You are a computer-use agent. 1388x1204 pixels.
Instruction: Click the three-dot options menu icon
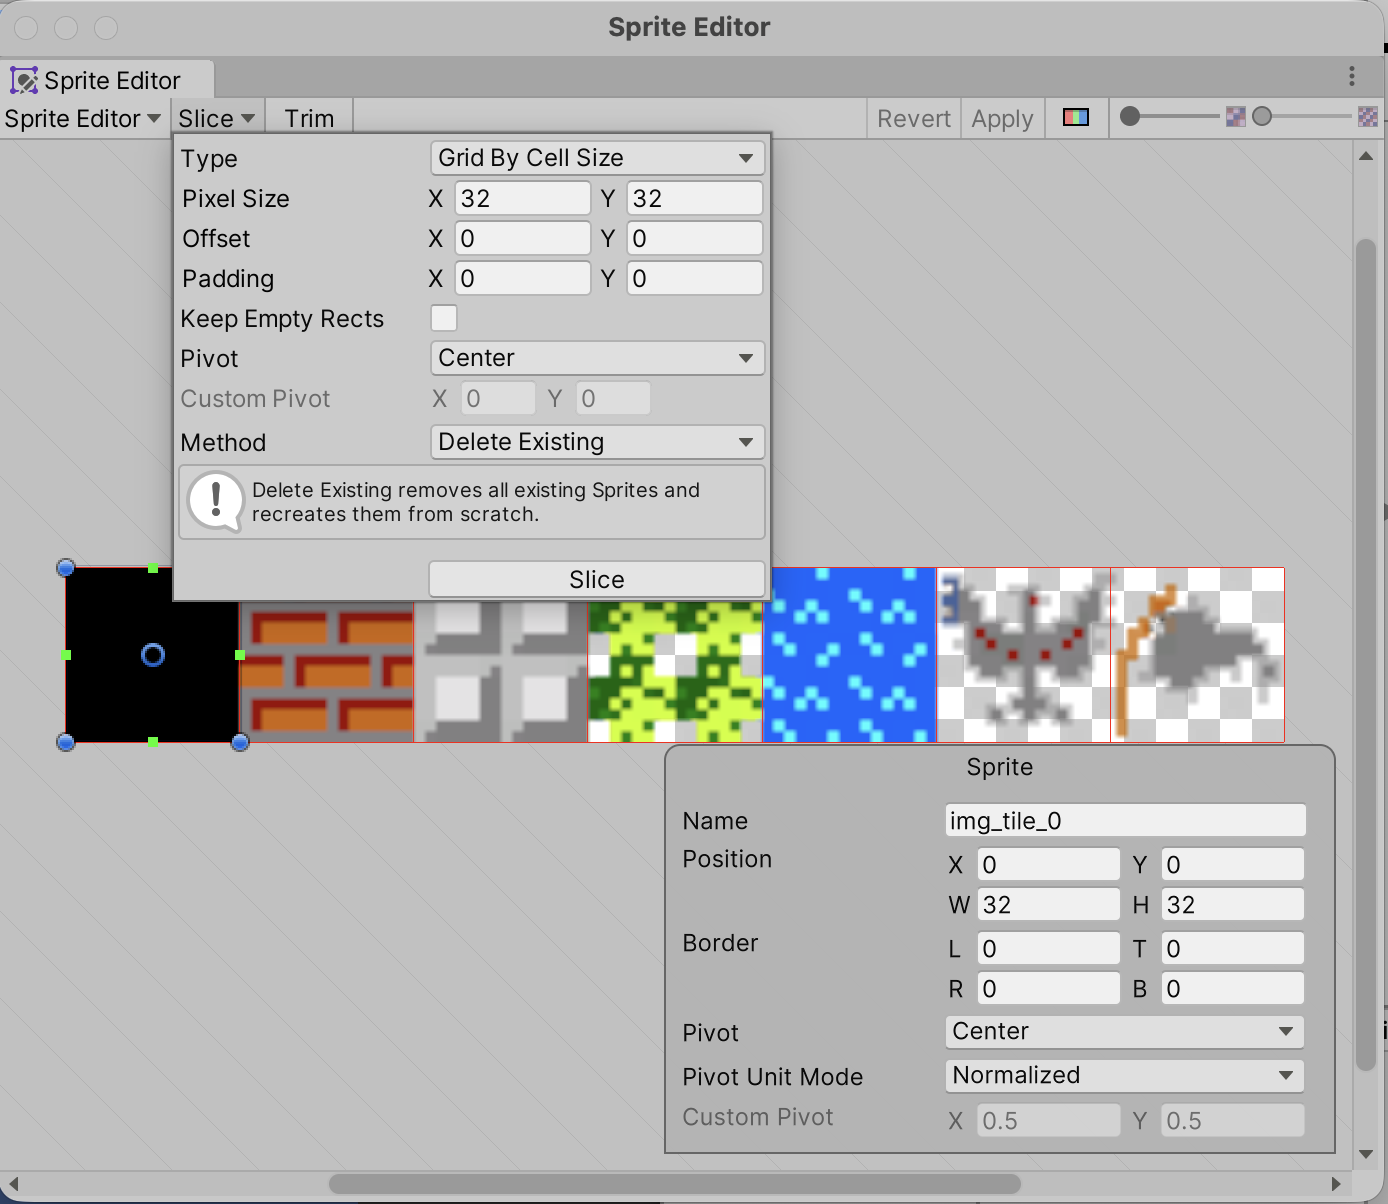1352,76
